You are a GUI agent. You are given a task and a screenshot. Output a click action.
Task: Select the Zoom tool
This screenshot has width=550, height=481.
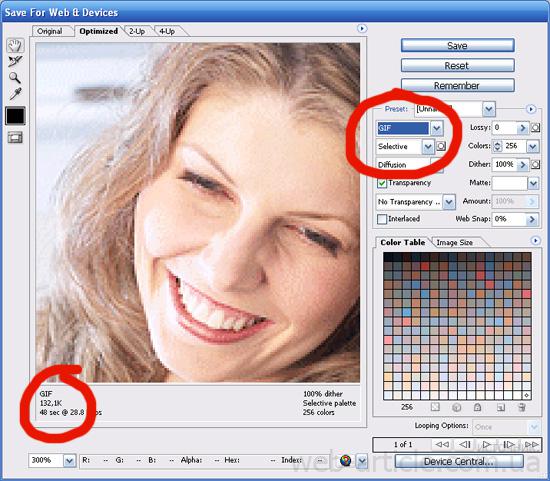click(15, 78)
